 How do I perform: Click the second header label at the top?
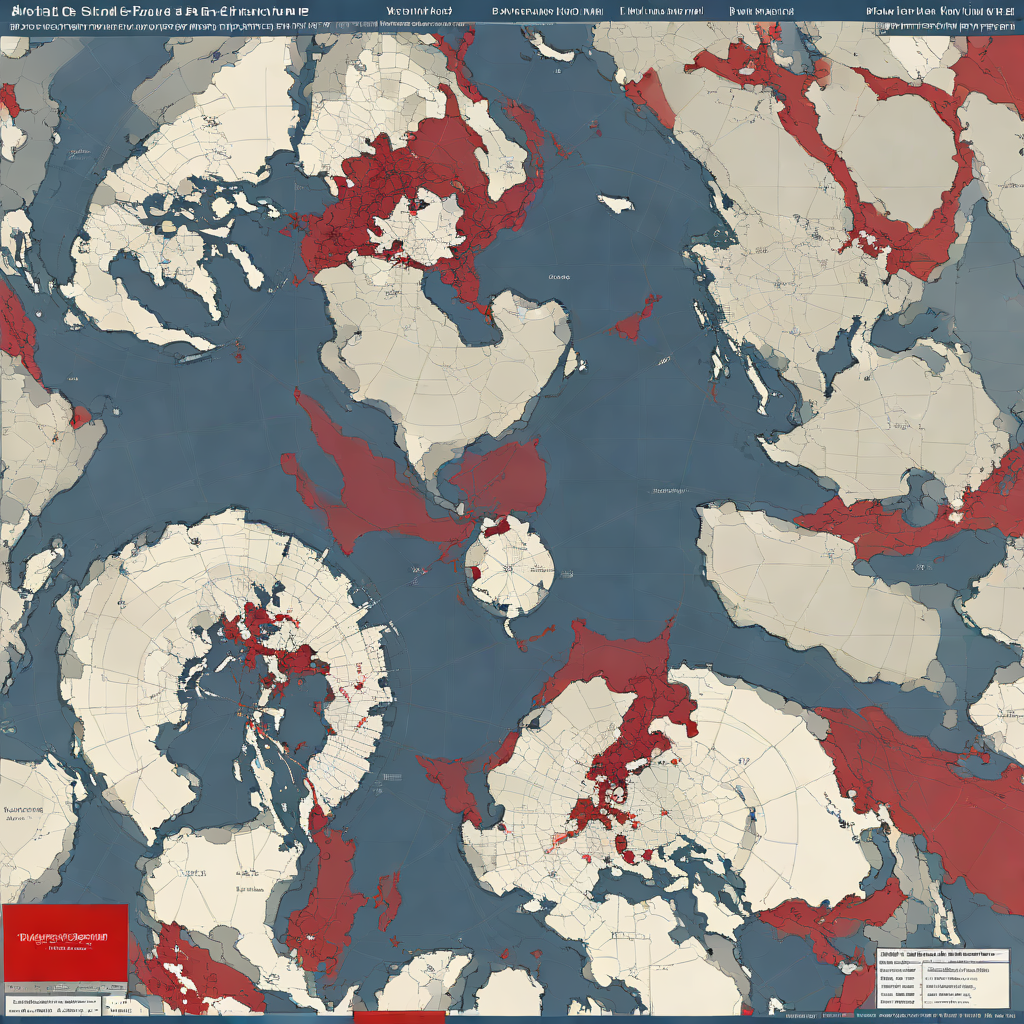(x=418, y=12)
